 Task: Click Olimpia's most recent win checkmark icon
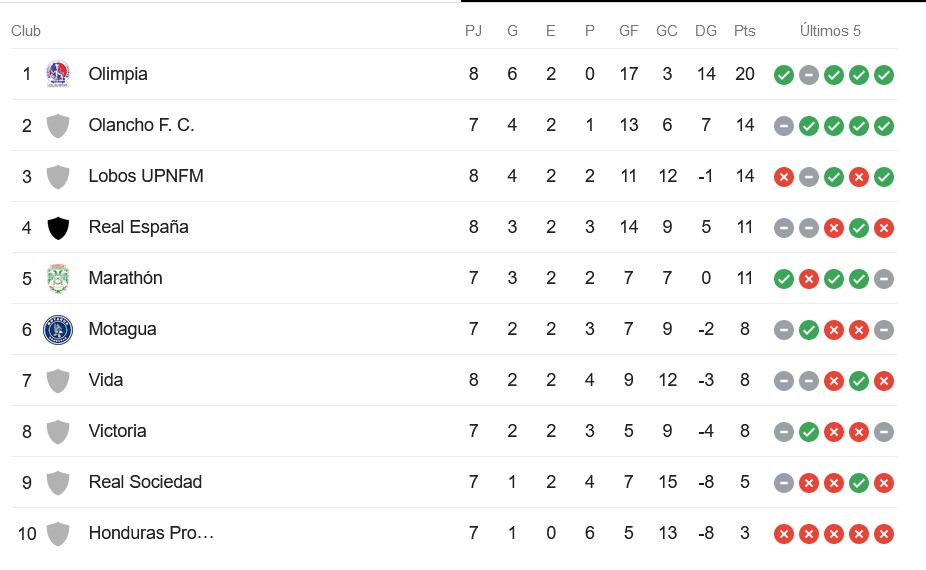[x=883, y=75]
